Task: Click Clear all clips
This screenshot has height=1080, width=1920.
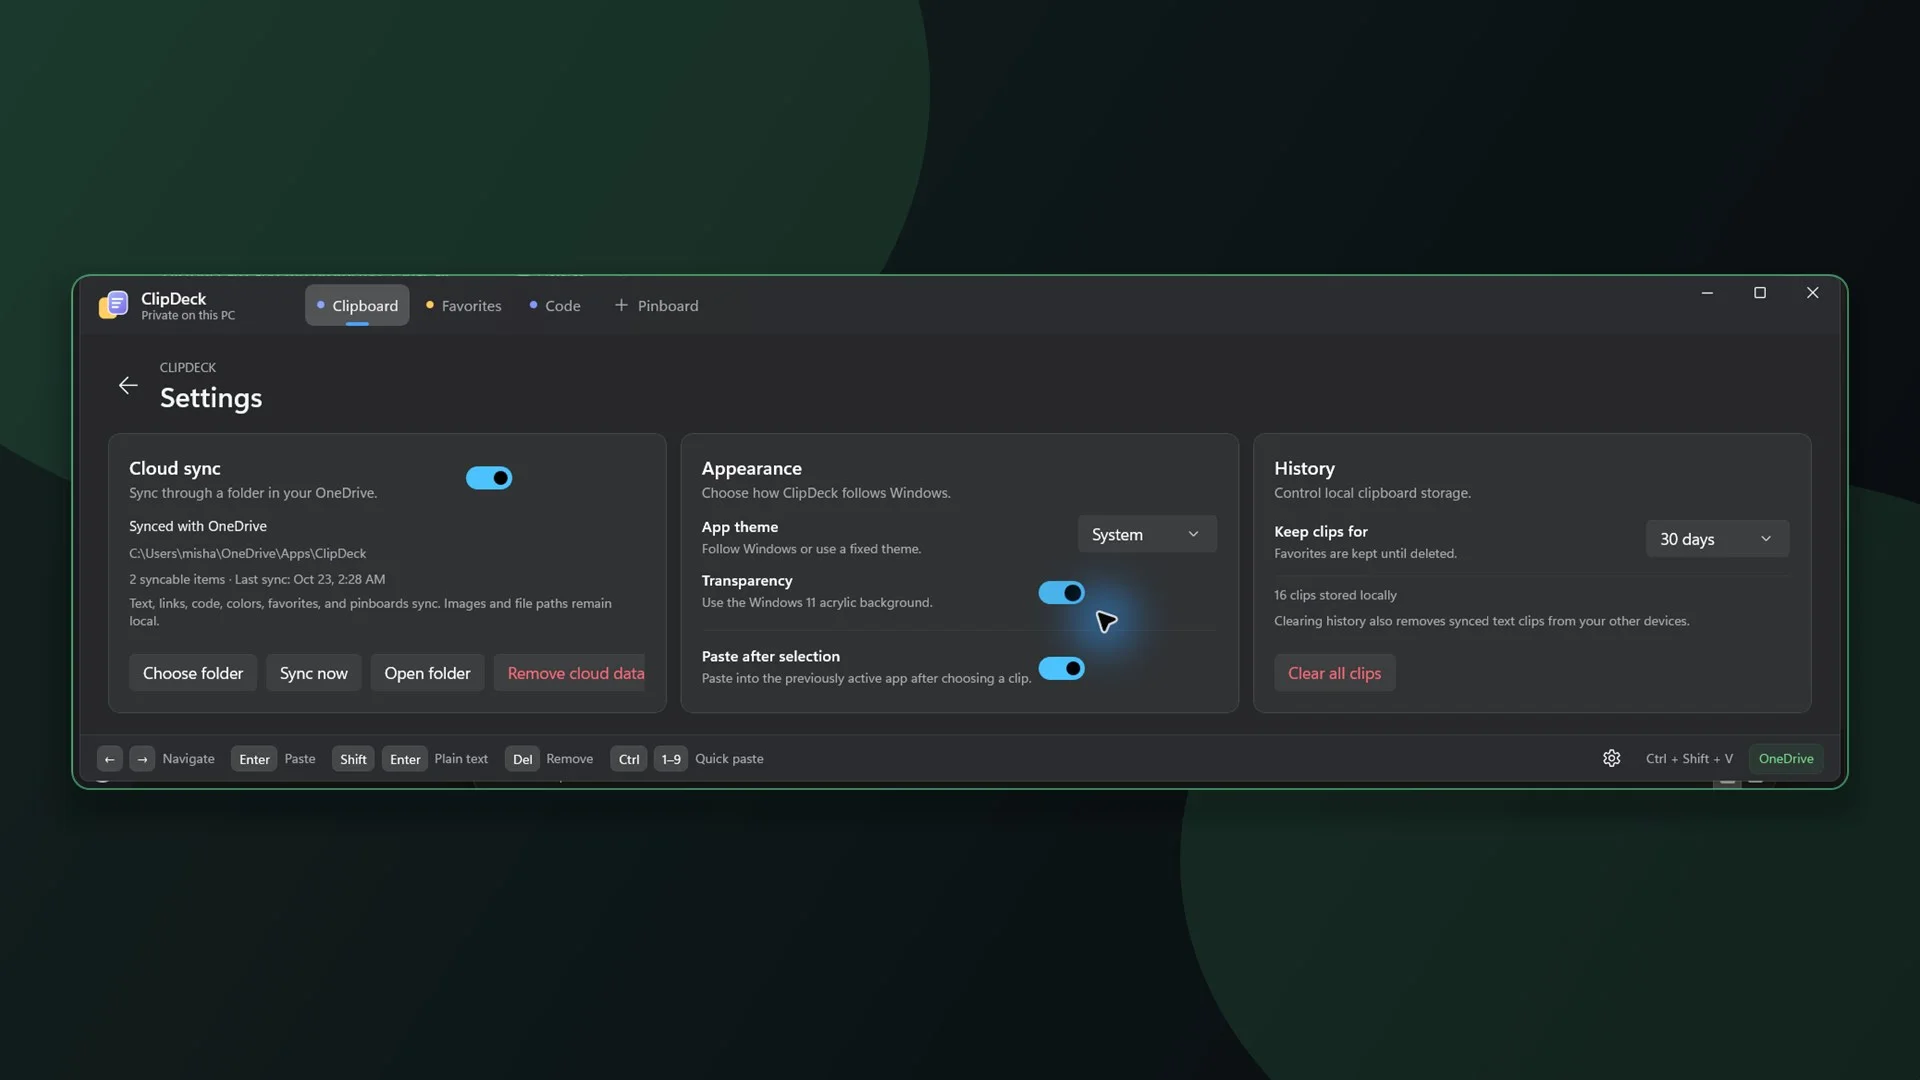Action: click(x=1334, y=673)
